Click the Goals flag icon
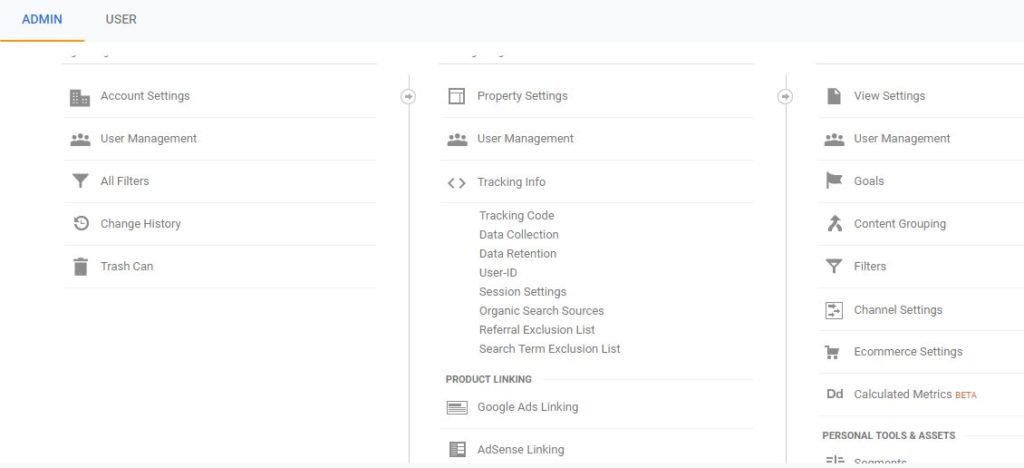 834,181
